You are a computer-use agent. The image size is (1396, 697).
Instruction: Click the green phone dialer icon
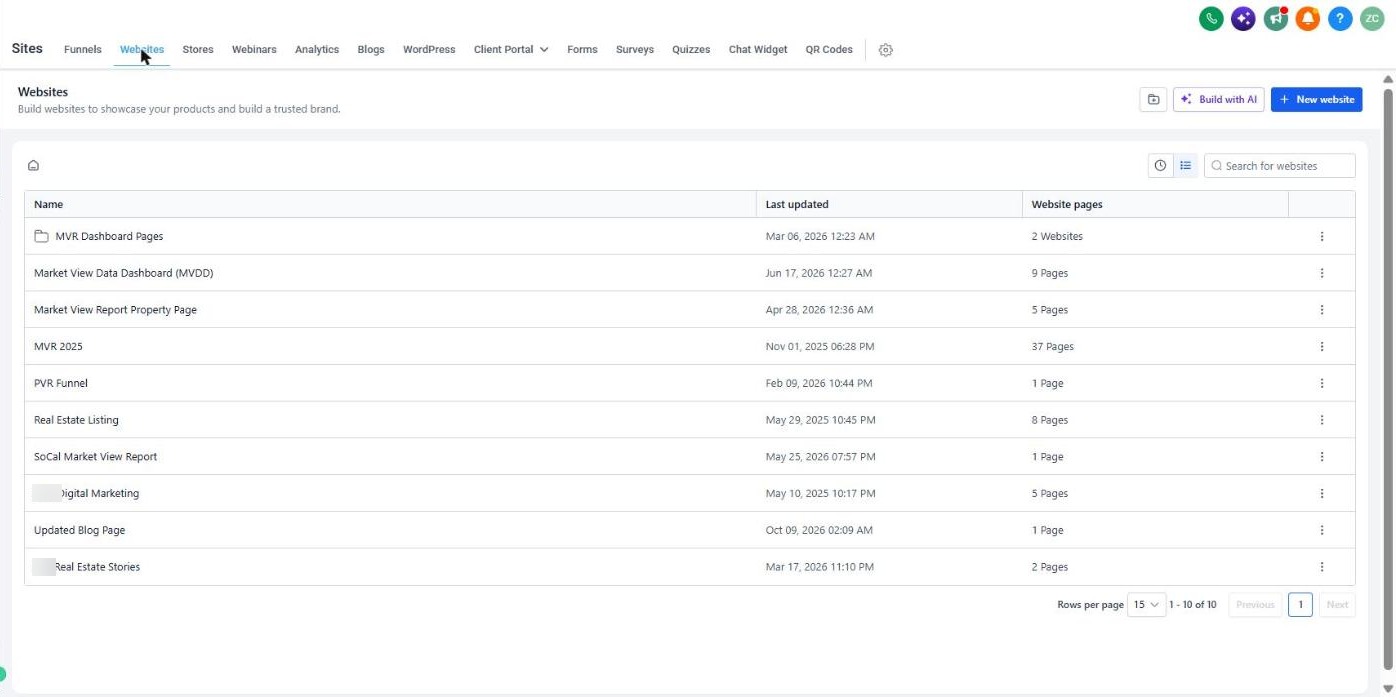1211,18
